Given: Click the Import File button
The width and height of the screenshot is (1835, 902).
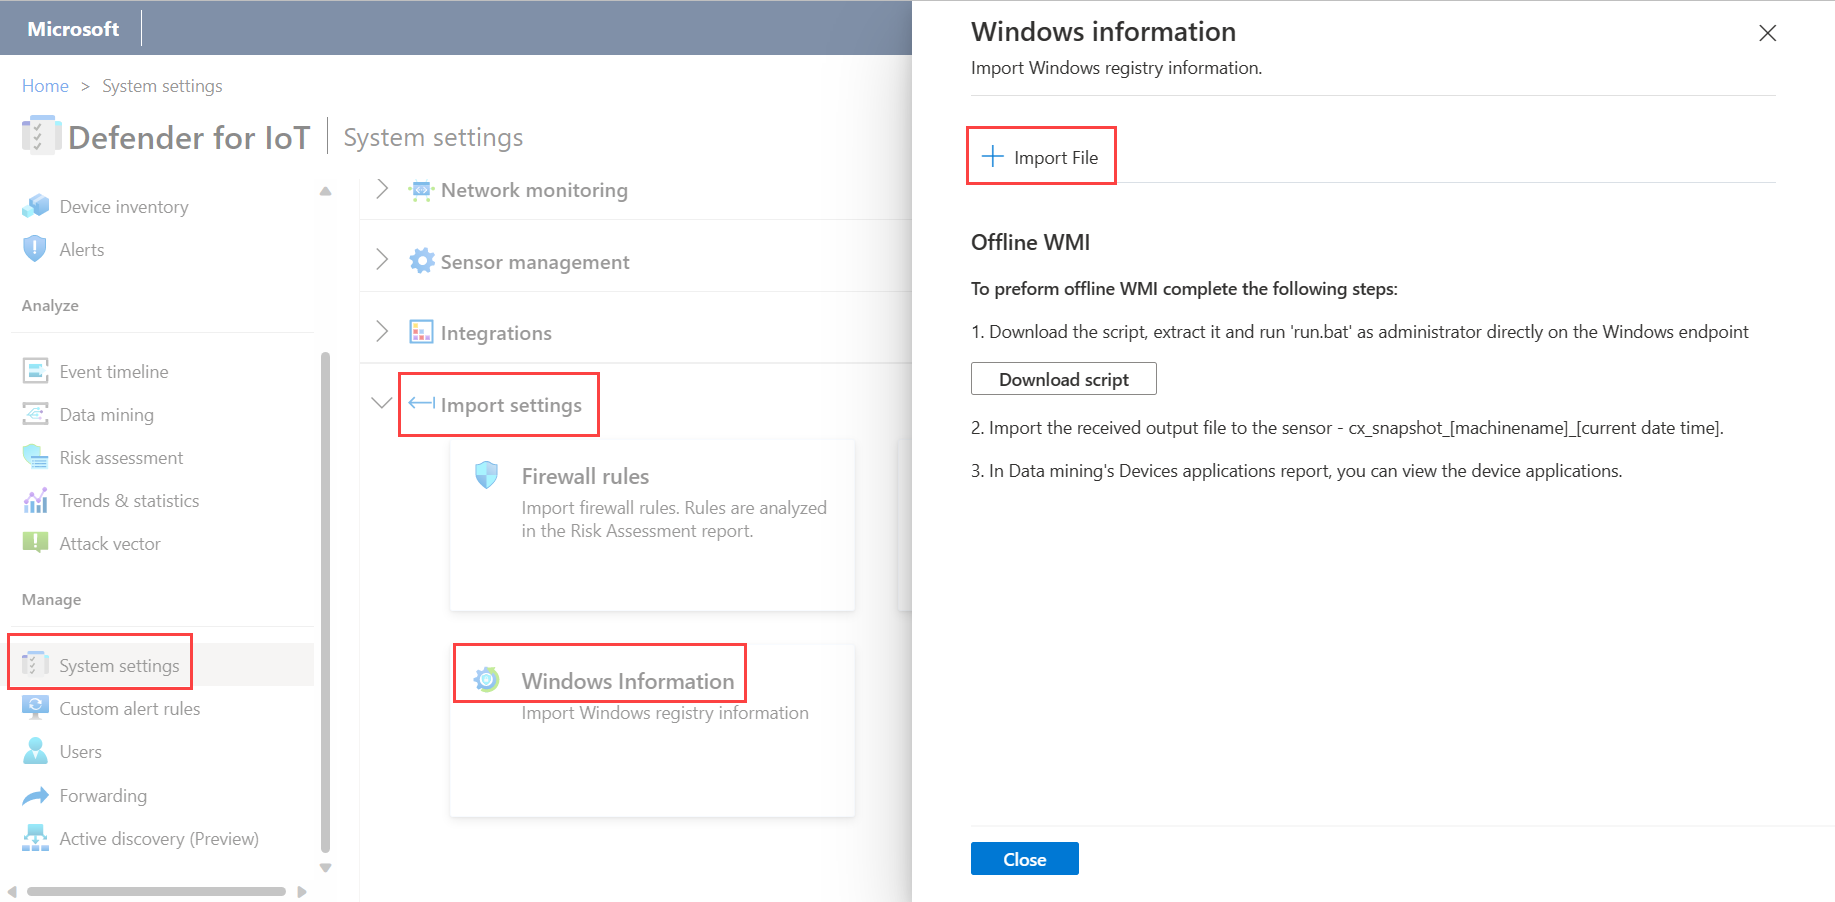Looking at the screenshot, I should pos(1041,157).
